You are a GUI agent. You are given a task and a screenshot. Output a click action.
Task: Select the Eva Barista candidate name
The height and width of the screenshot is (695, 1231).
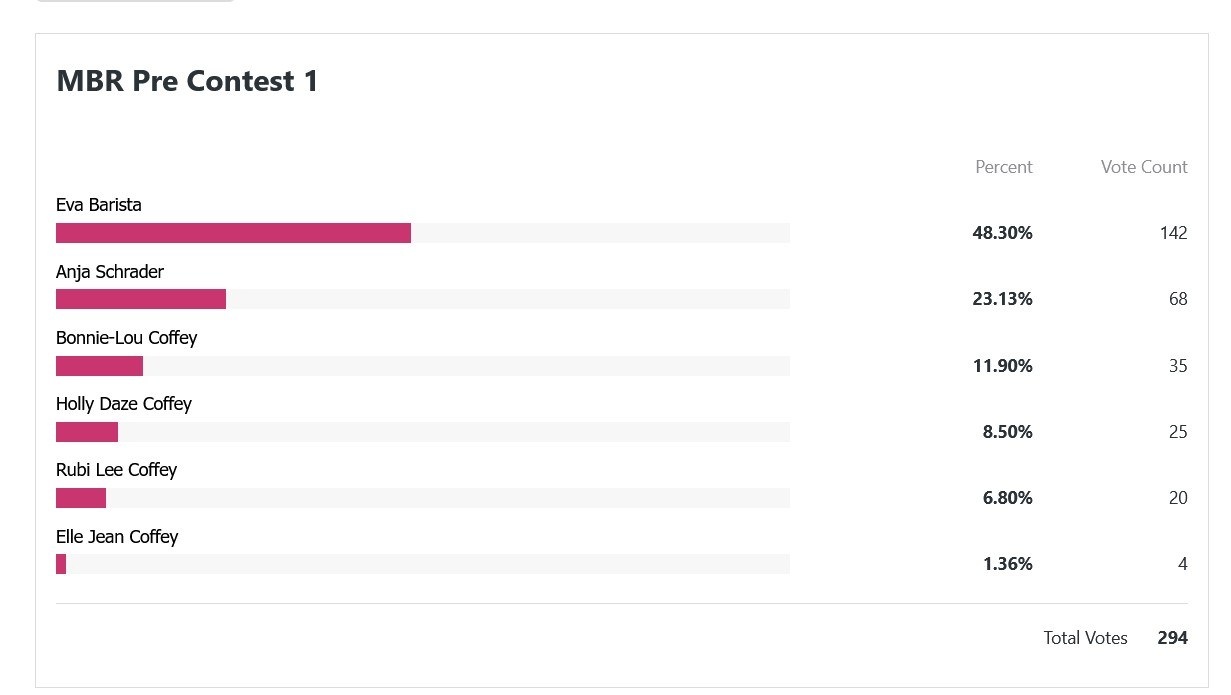point(99,205)
